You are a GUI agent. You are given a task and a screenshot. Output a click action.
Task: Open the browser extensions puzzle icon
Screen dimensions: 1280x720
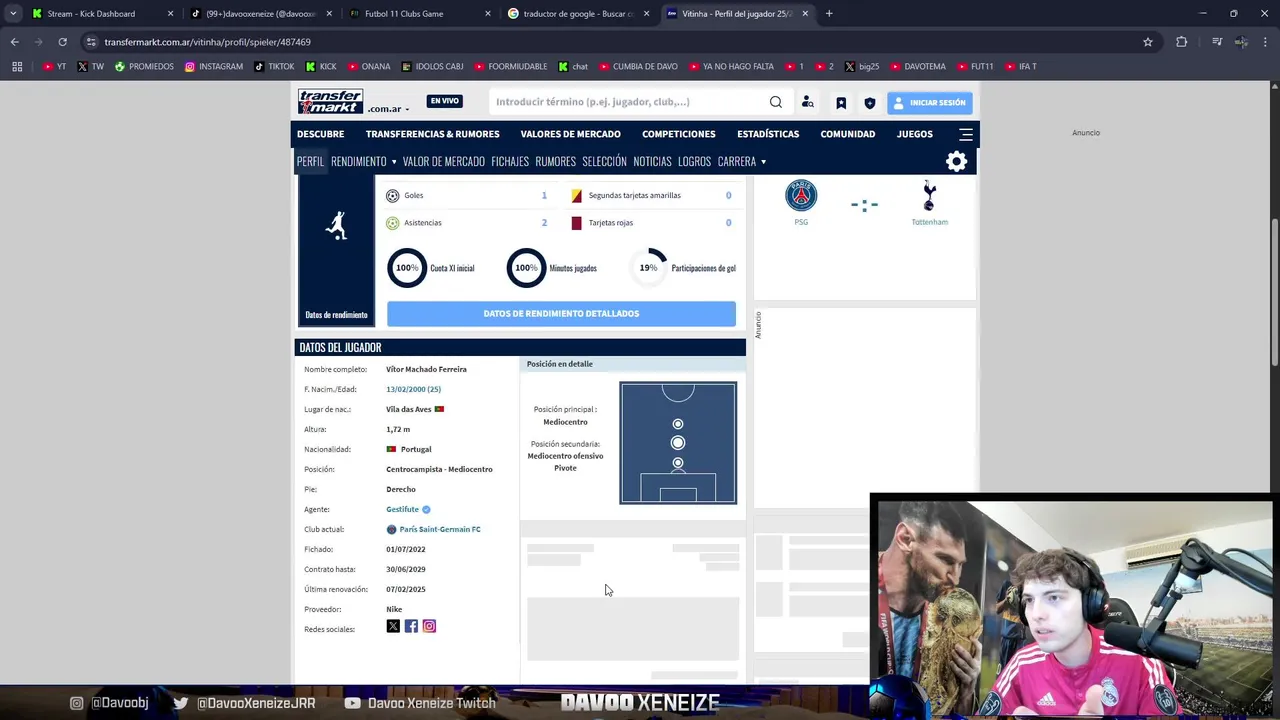coord(1182,42)
